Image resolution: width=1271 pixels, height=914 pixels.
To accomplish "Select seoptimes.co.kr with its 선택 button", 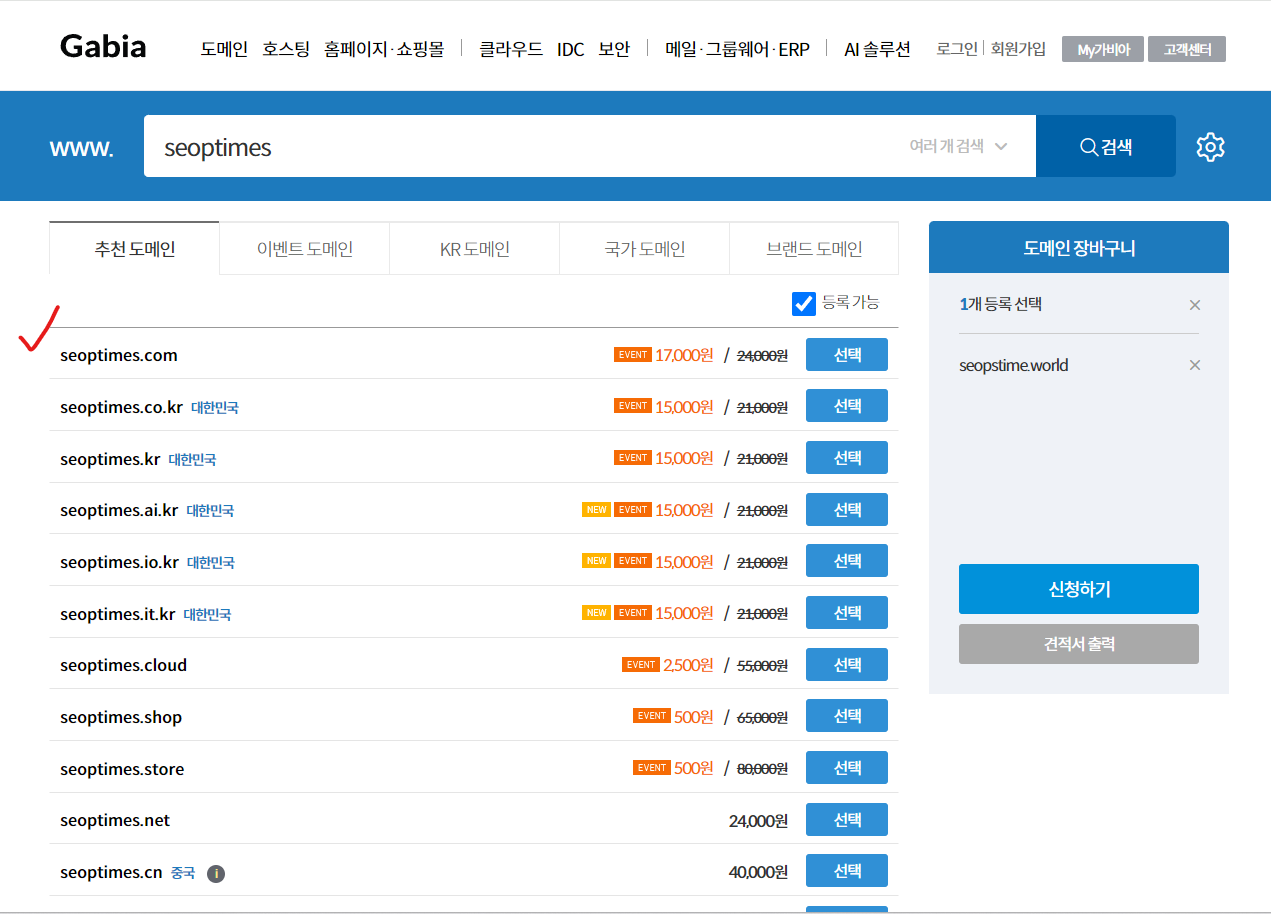I will (847, 406).
